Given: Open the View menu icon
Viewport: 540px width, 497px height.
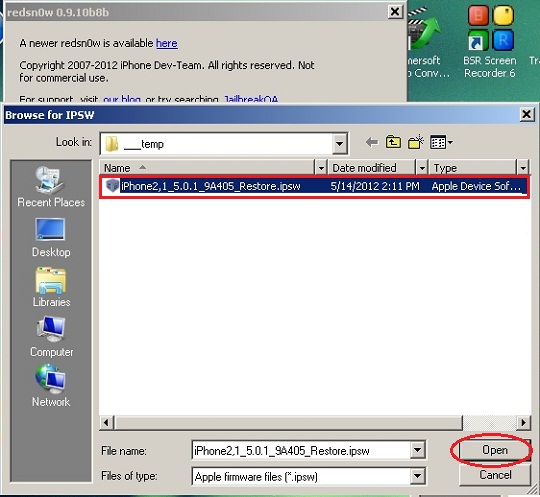Looking at the screenshot, I should click(x=441, y=142).
